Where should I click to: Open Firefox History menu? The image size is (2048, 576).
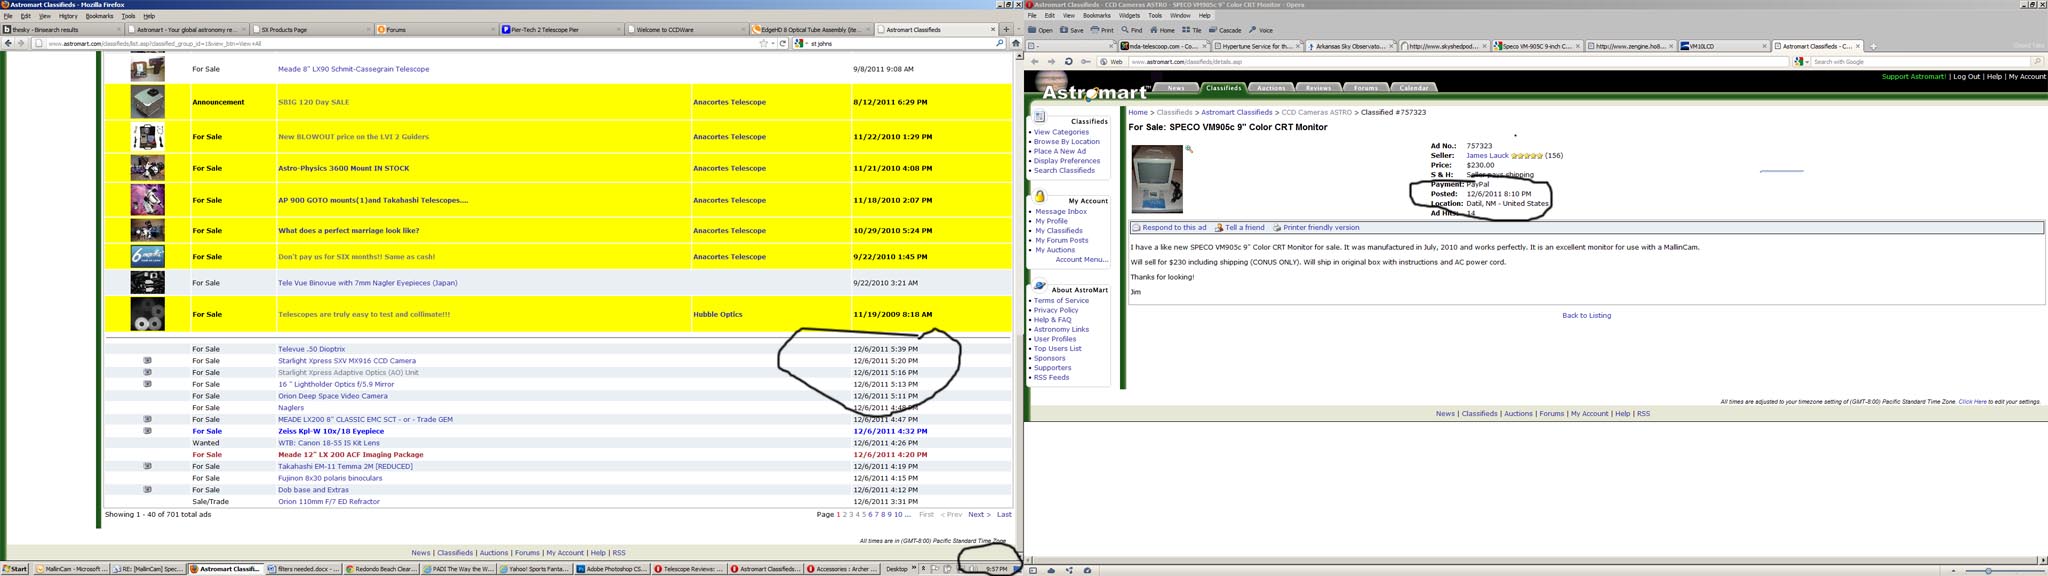(x=68, y=16)
